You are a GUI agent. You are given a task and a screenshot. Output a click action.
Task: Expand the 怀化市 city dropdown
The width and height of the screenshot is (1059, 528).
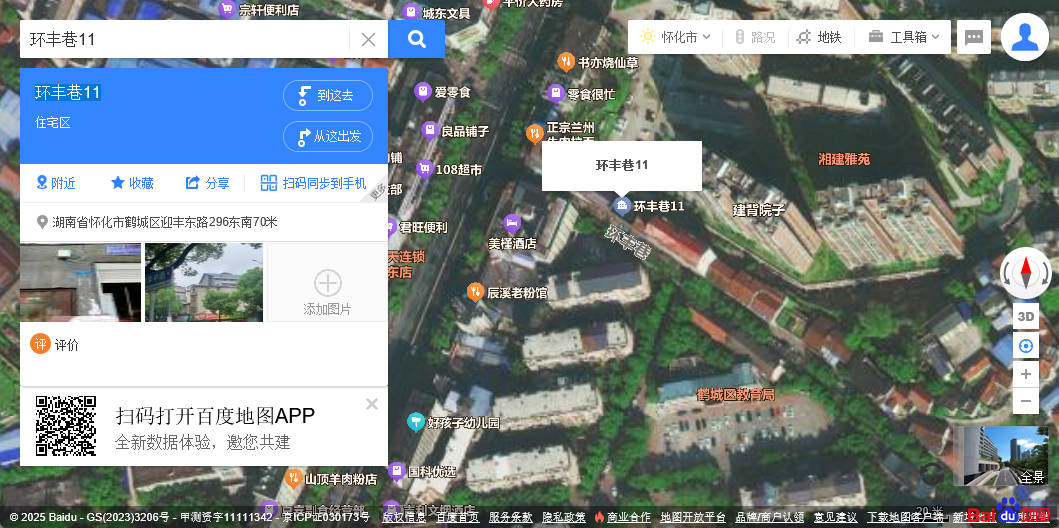pos(675,37)
